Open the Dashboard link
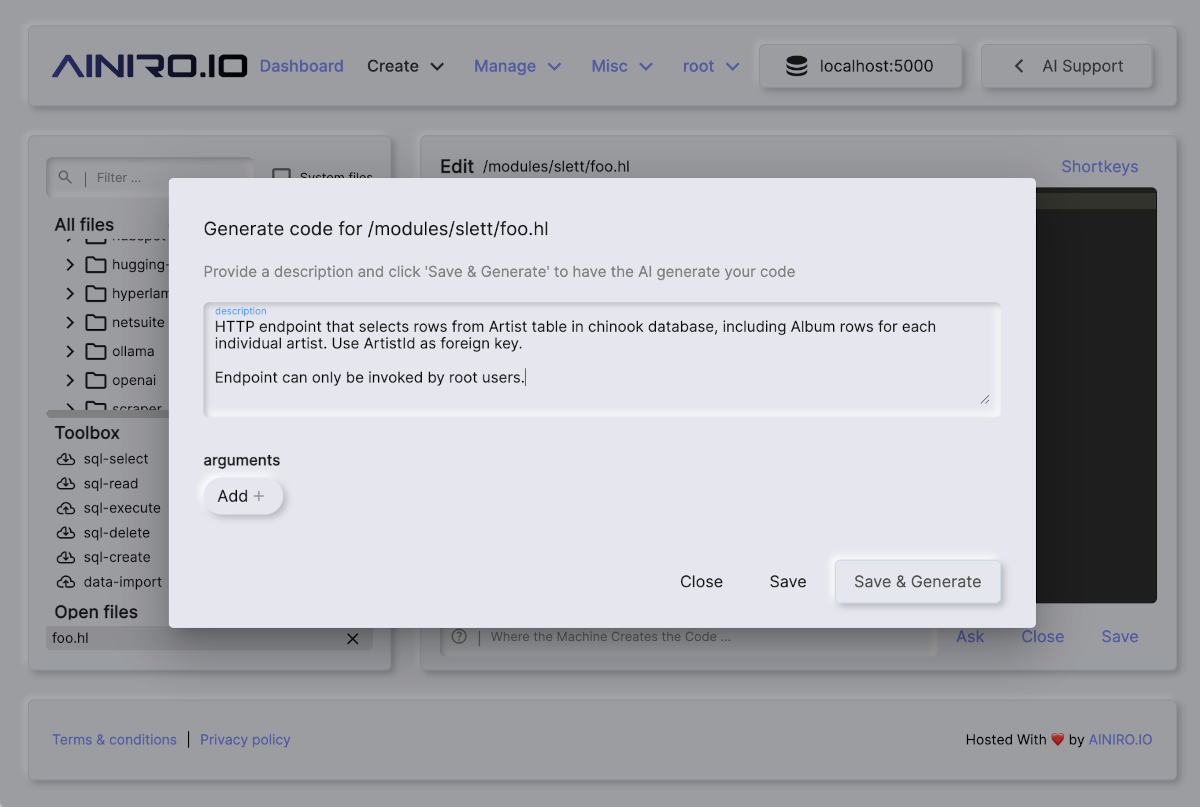The width and height of the screenshot is (1200, 807). (301, 66)
